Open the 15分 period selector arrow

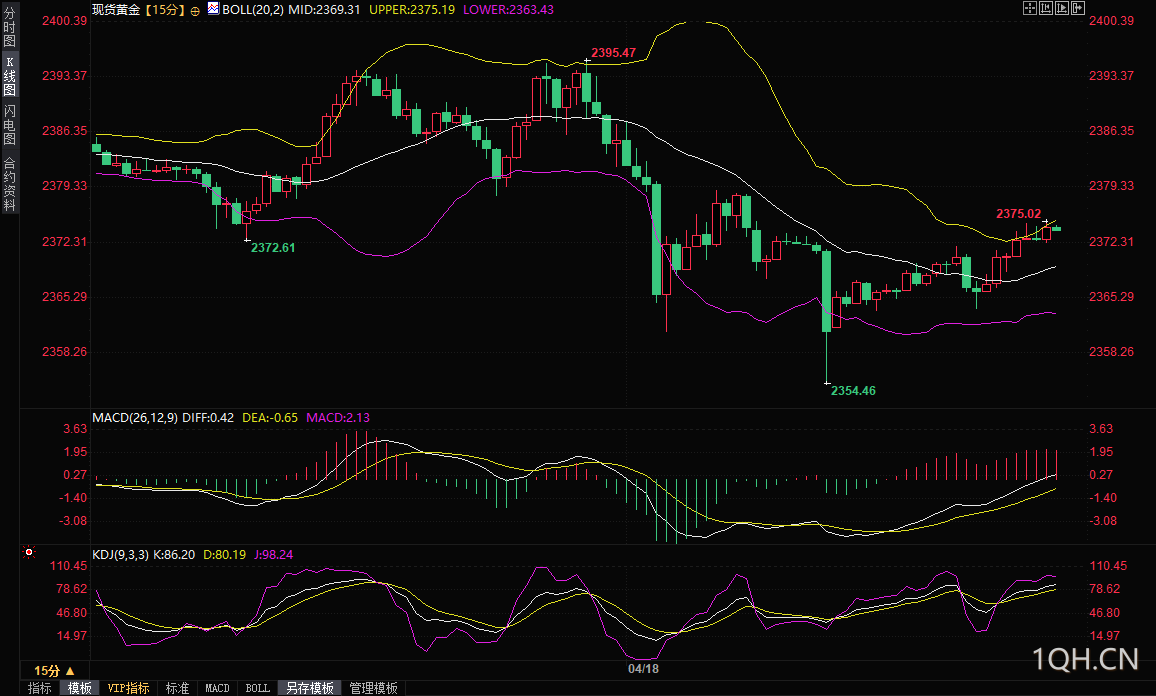(70, 671)
